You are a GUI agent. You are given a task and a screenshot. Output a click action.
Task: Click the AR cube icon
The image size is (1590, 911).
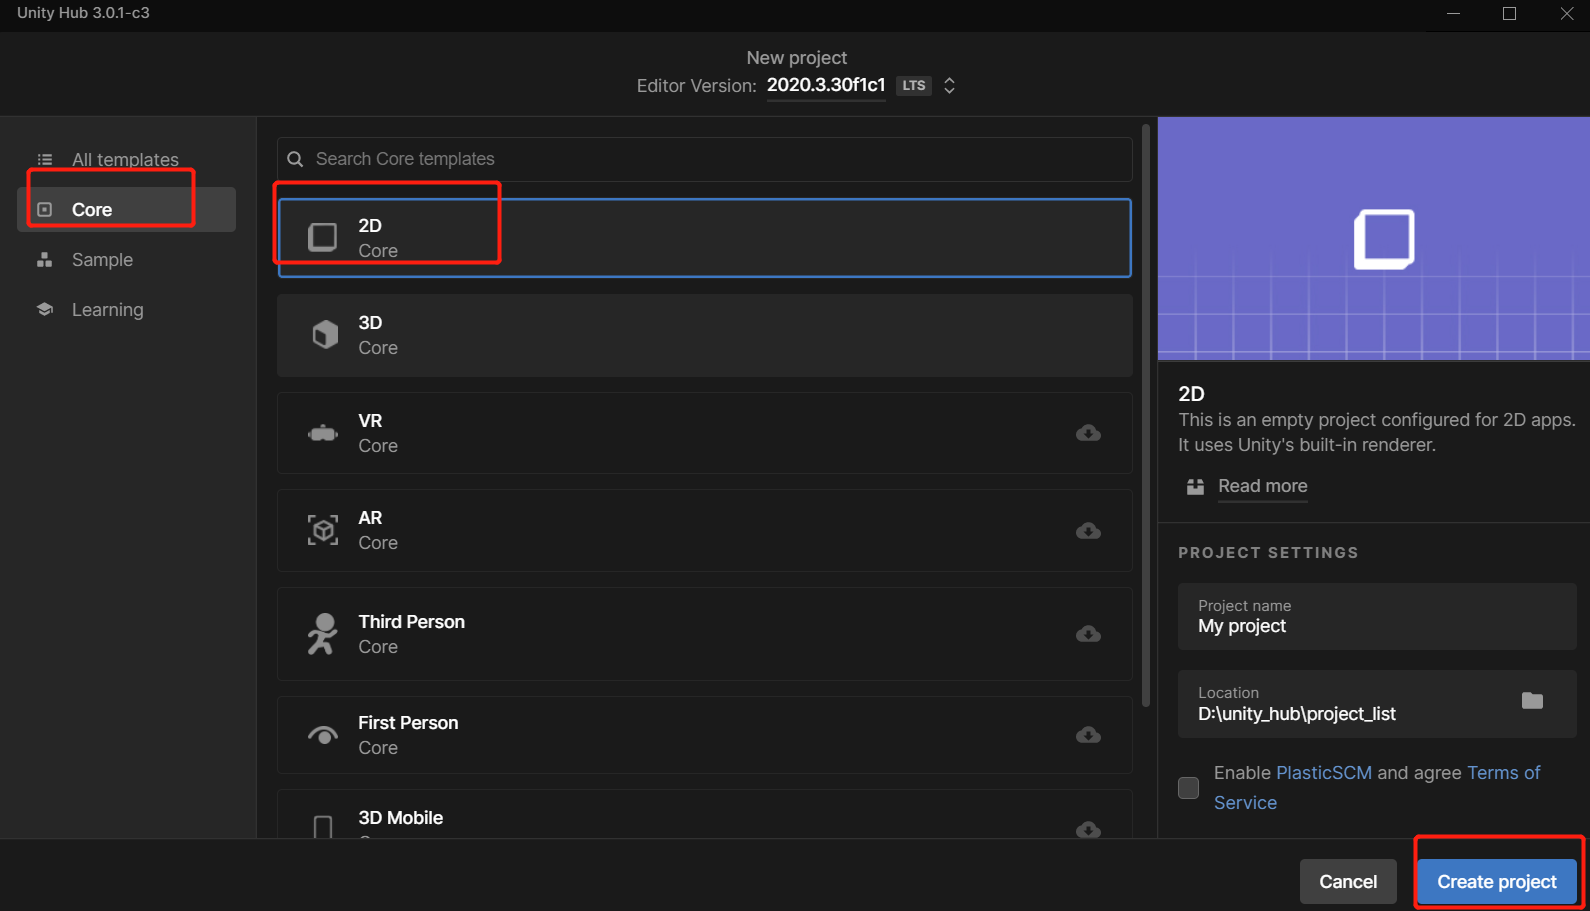point(323,530)
